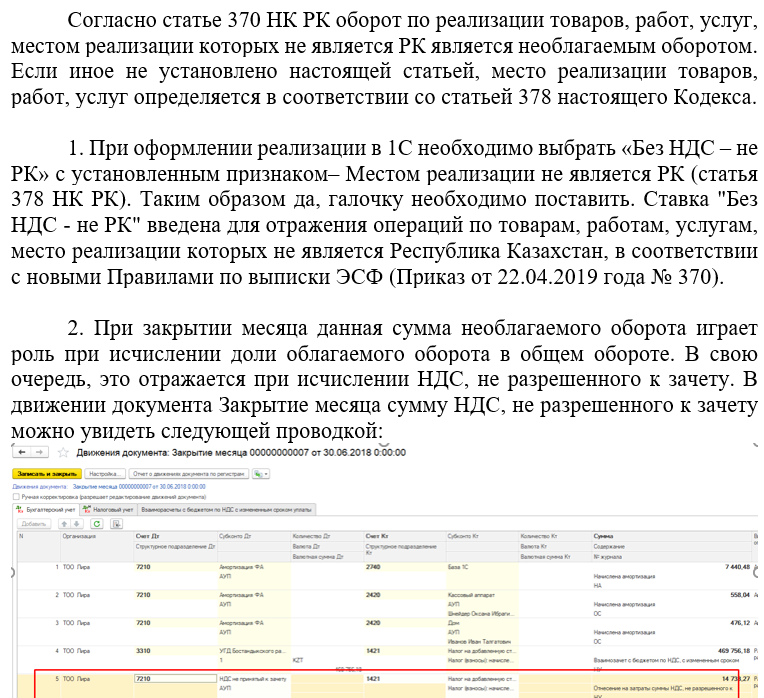The width and height of the screenshot is (764, 698).
Task: Click the 7210 input field in row 5
Action: pos(175,679)
